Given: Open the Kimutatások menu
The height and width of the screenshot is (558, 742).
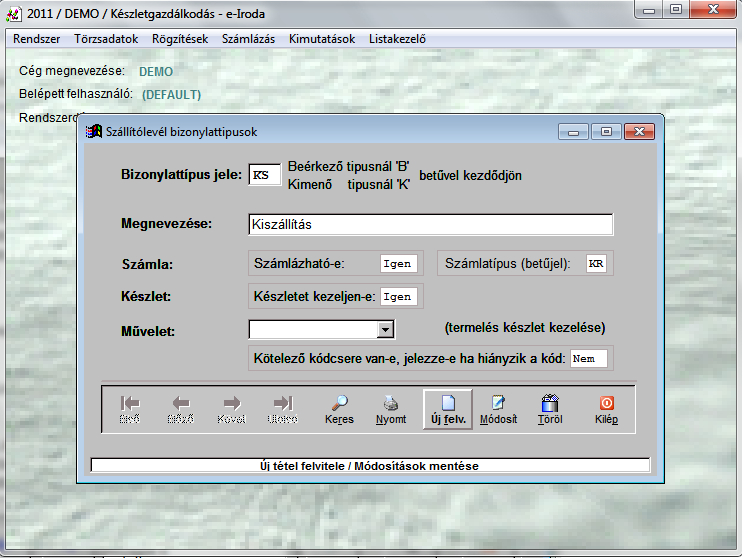Looking at the screenshot, I should [321, 39].
